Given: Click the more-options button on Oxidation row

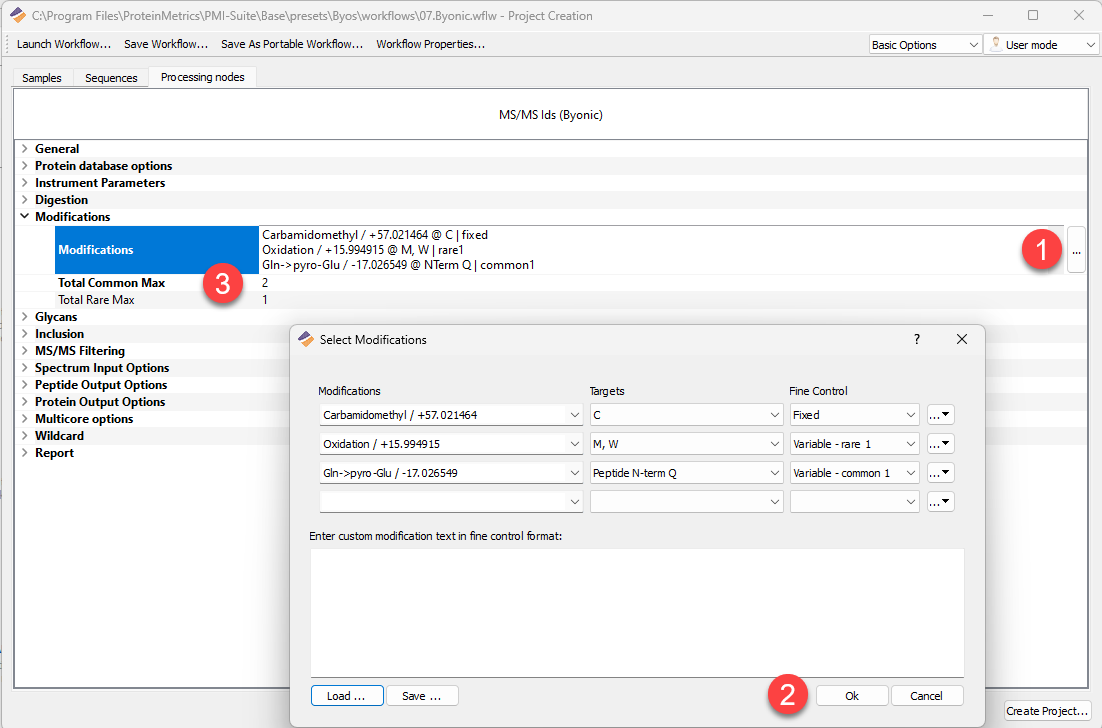Looking at the screenshot, I should tap(940, 444).
